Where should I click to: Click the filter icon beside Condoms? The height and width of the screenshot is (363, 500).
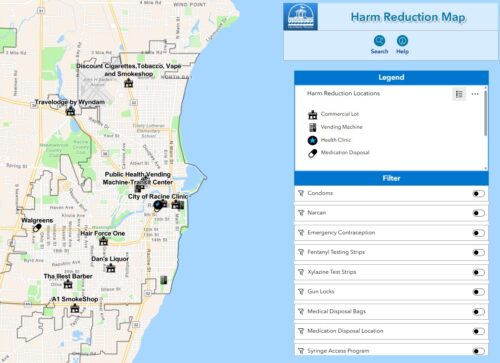[x=301, y=193]
